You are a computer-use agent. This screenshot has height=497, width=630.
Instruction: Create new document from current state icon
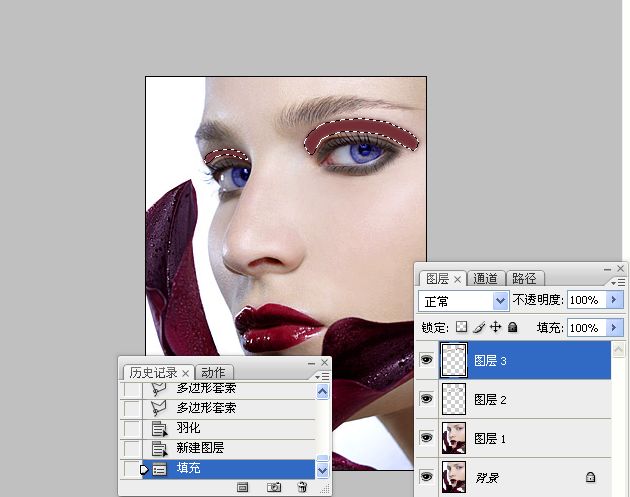[x=242, y=487]
